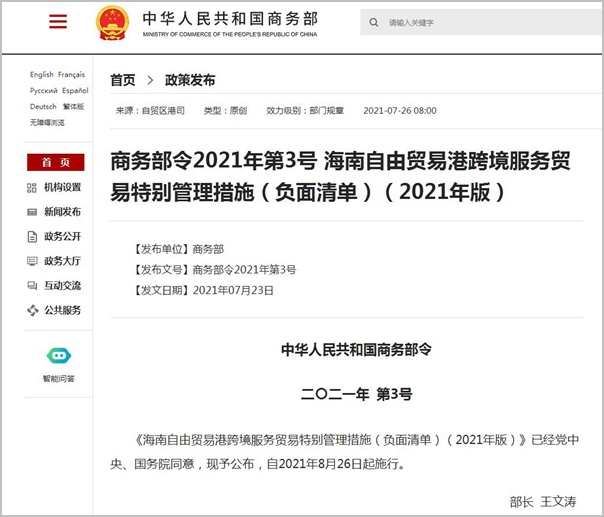This screenshot has height=517, width=604.
Task: Click the 政务大厅 sidebar icon
Action: point(32,261)
